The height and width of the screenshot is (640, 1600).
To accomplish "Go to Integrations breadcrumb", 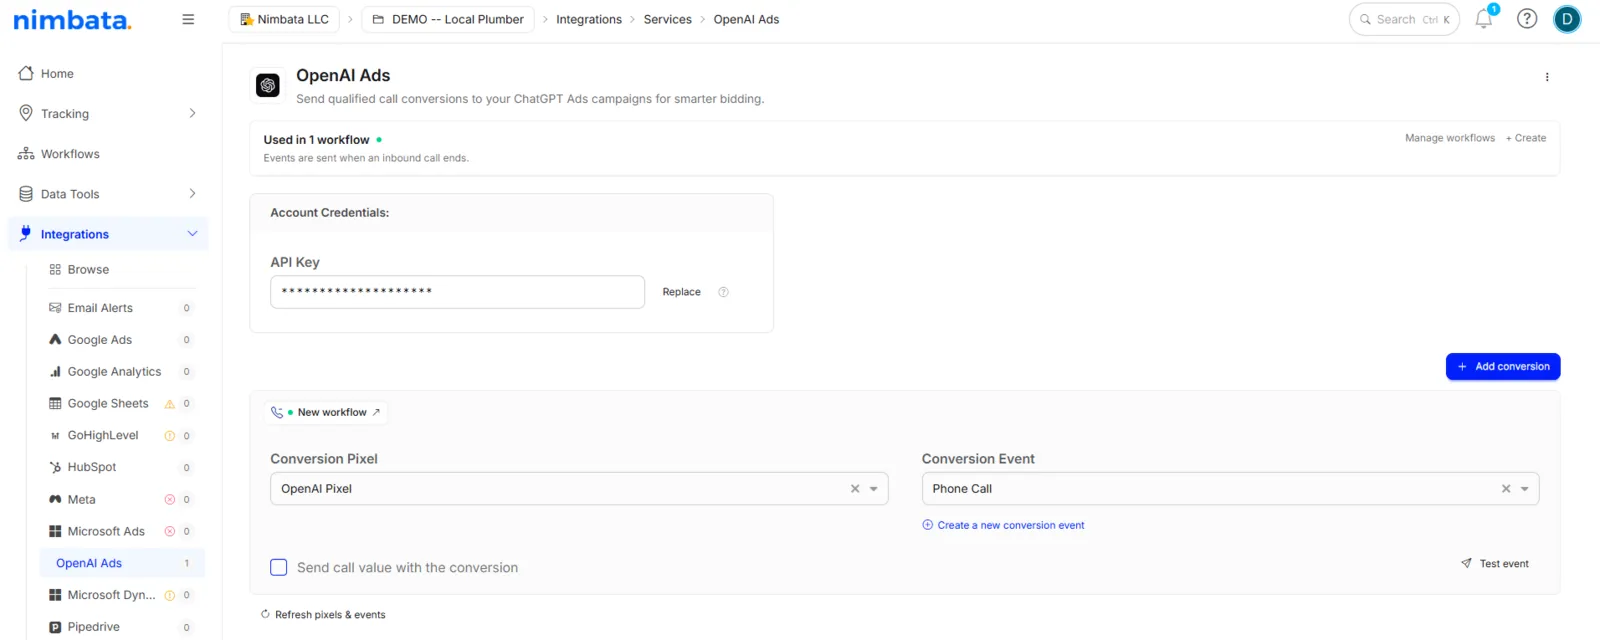I will point(589,19).
